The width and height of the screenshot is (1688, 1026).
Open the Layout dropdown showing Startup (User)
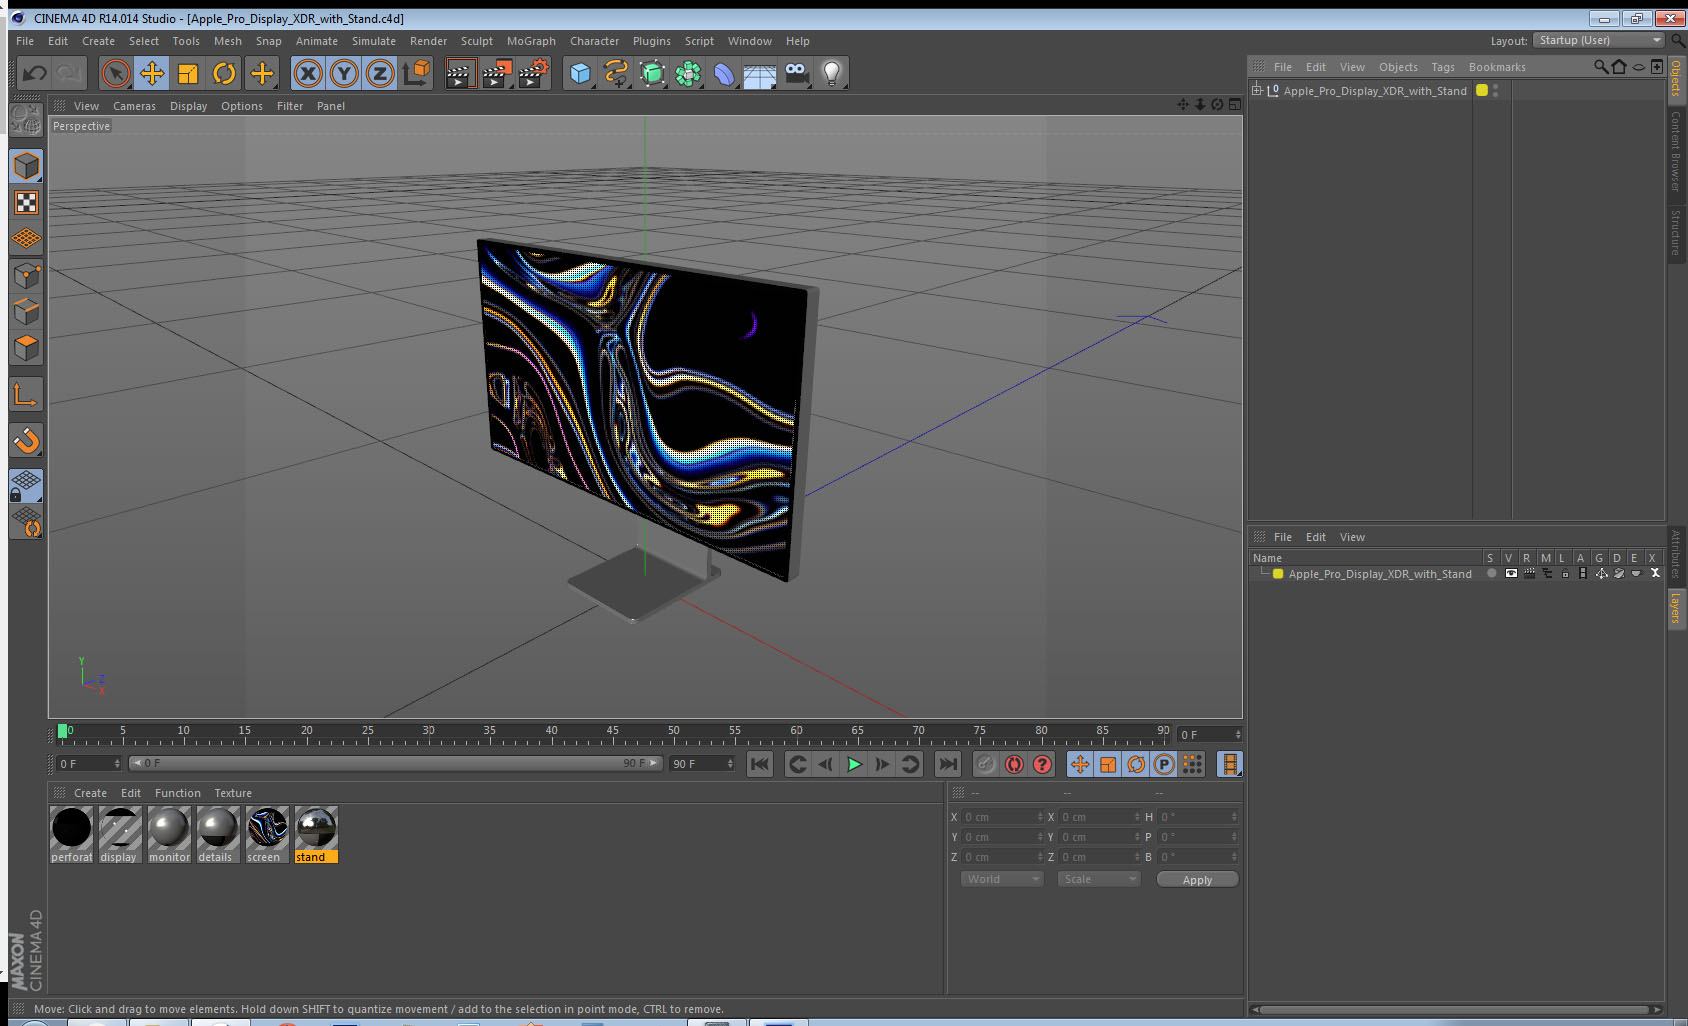click(x=1599, y=40)
